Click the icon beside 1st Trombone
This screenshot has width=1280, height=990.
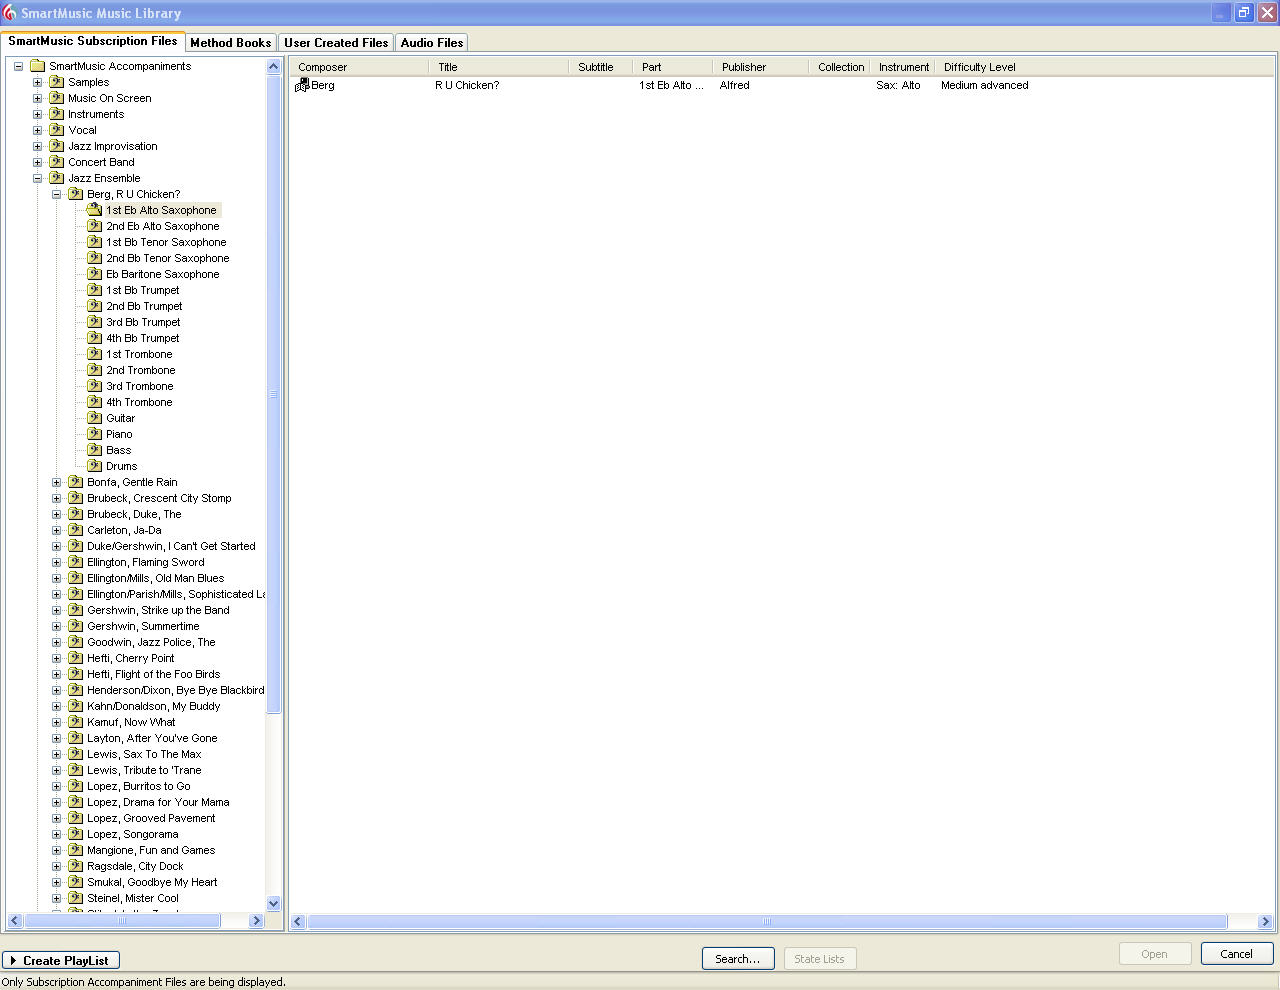[x=95, y=354]
